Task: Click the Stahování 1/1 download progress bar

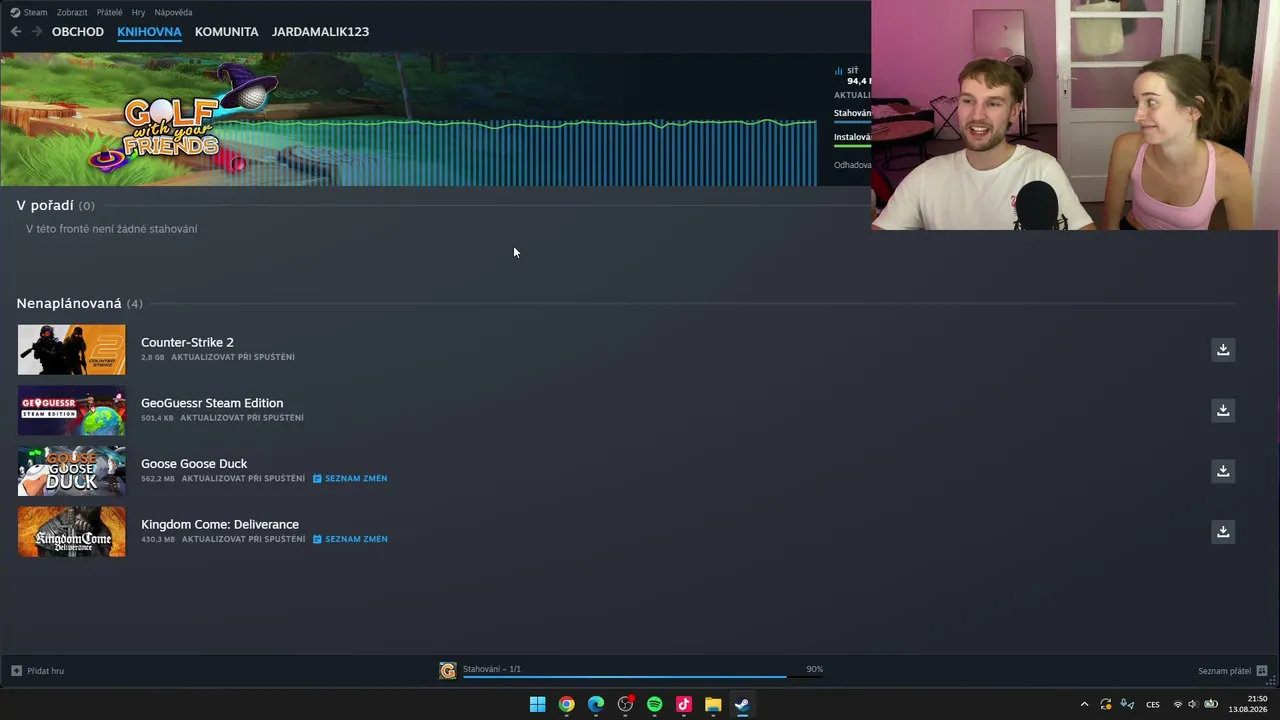Action: [x=643, y=677]
